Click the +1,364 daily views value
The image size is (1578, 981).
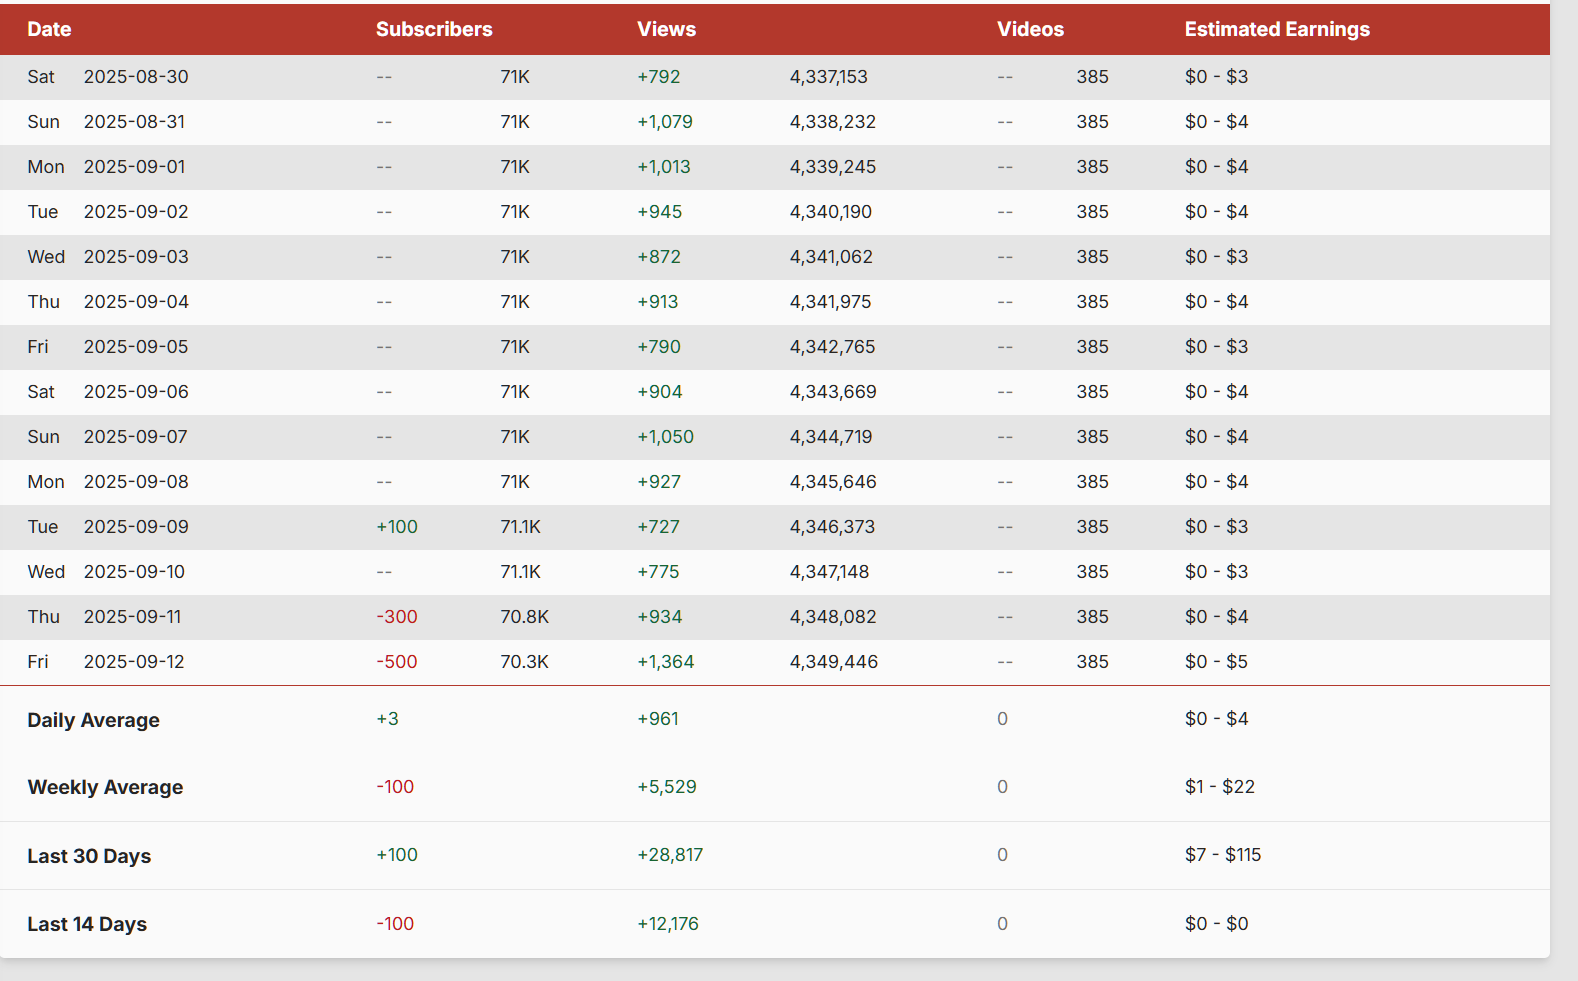click(x=666, y=662)
